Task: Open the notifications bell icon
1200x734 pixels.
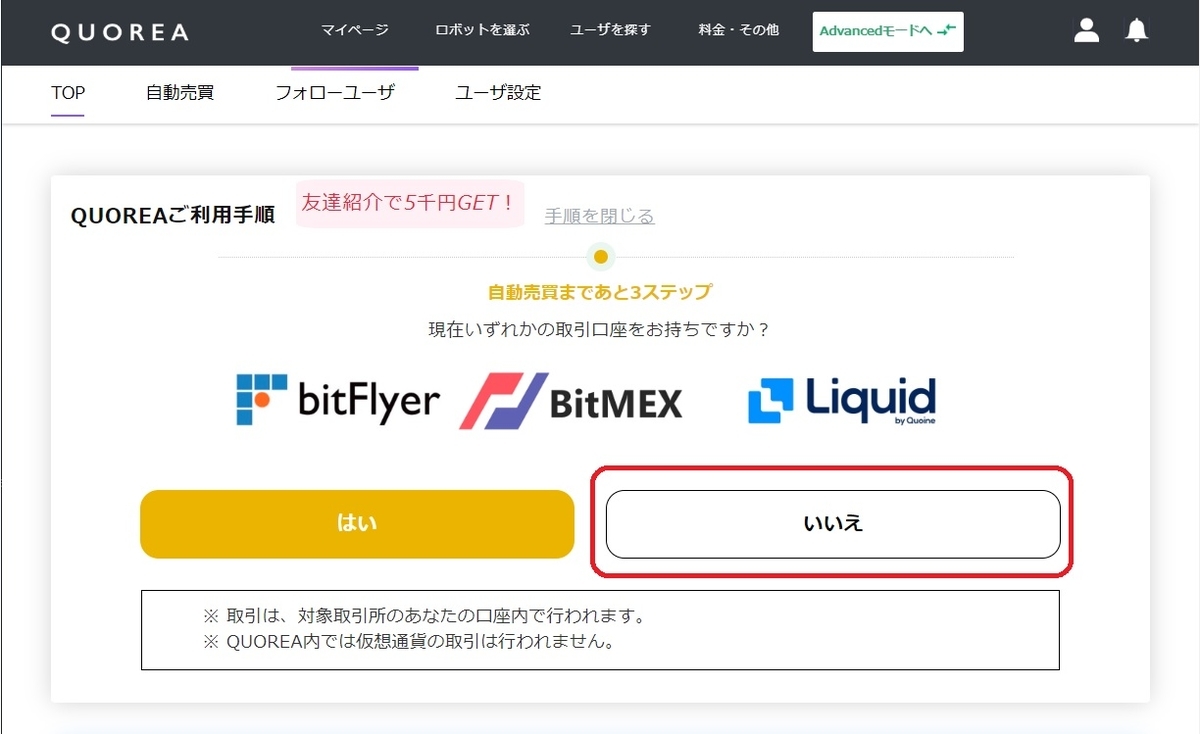Action: tap(1136, 31)
